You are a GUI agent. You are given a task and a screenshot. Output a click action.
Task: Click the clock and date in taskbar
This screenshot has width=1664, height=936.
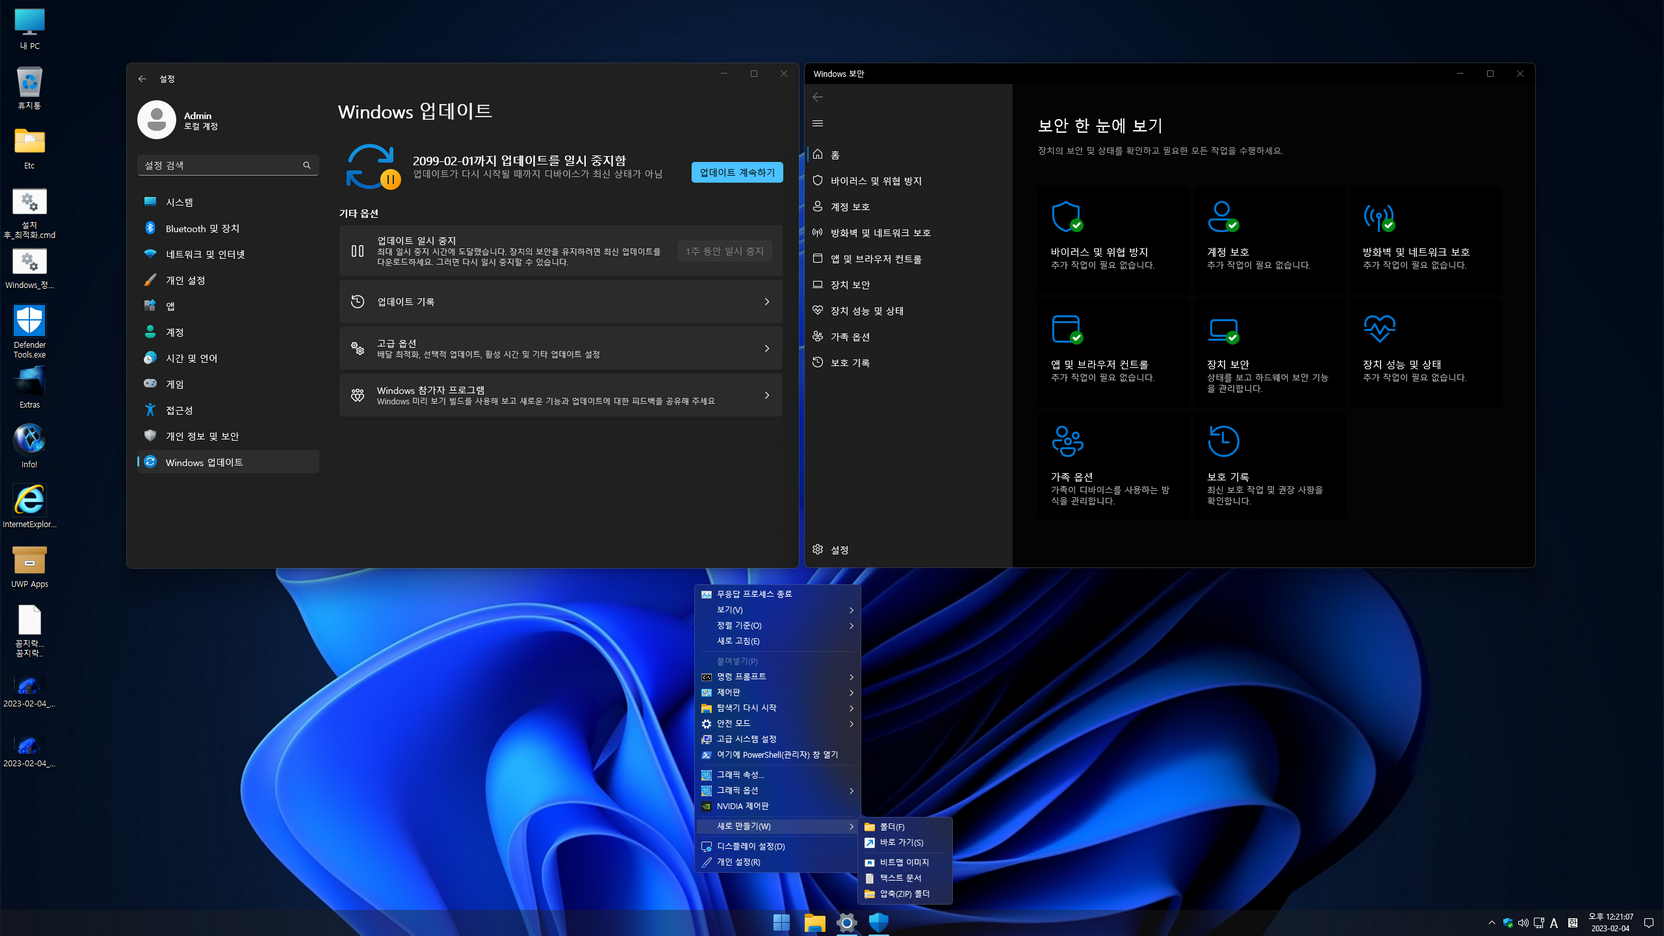tap(1610, 923)
